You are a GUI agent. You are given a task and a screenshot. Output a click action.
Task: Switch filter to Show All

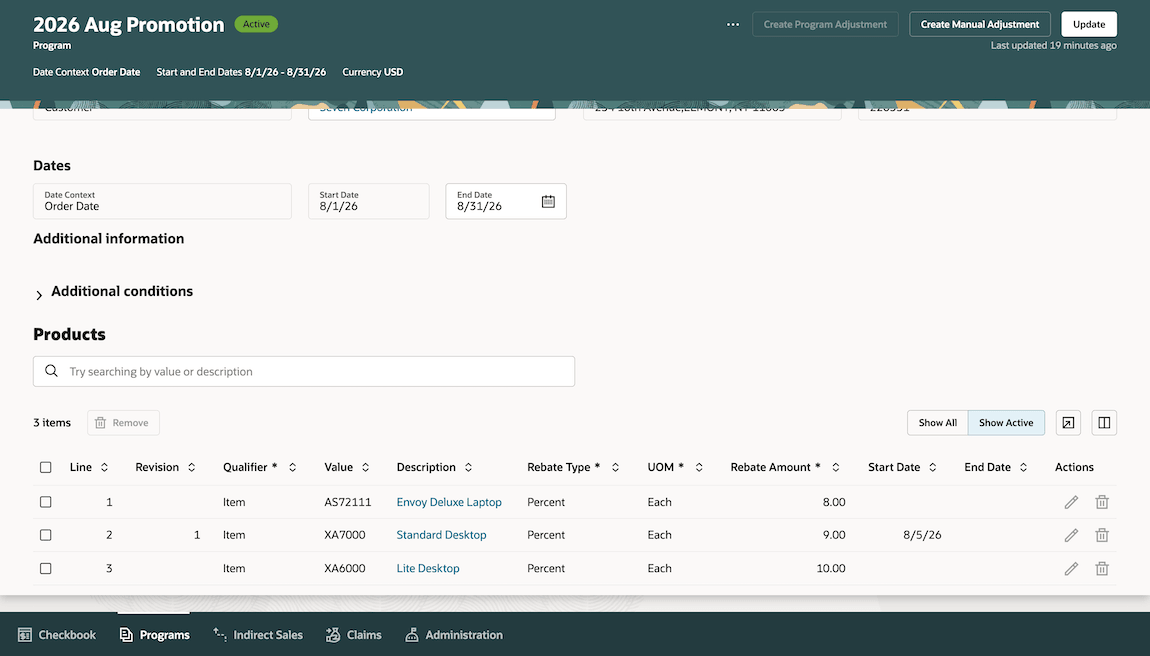pyautogui.click(x=937, y=423)
